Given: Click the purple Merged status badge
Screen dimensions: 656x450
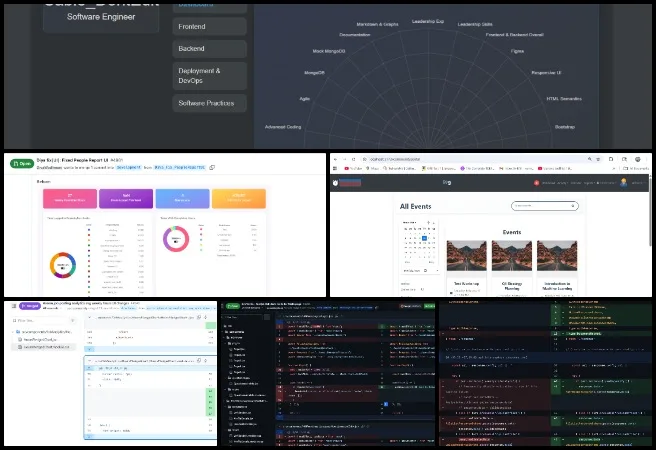Looking at the screenshot, I should click(x=30, y=306).
